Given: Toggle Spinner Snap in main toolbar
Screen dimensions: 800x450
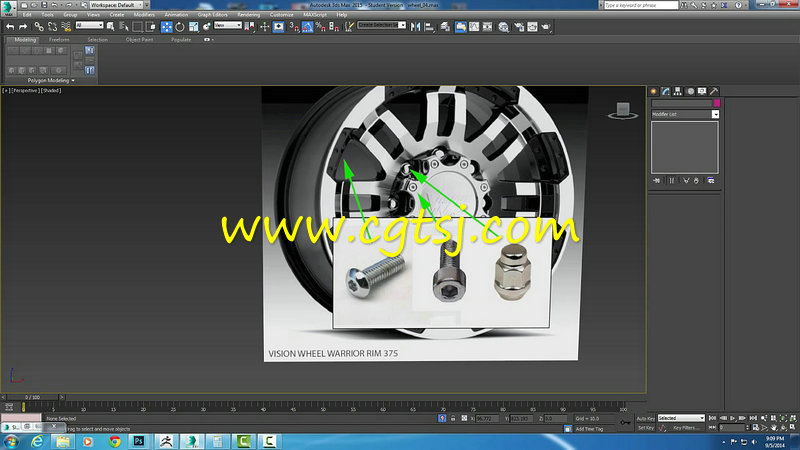Looking at the screenshot, I should click(334, 27).
